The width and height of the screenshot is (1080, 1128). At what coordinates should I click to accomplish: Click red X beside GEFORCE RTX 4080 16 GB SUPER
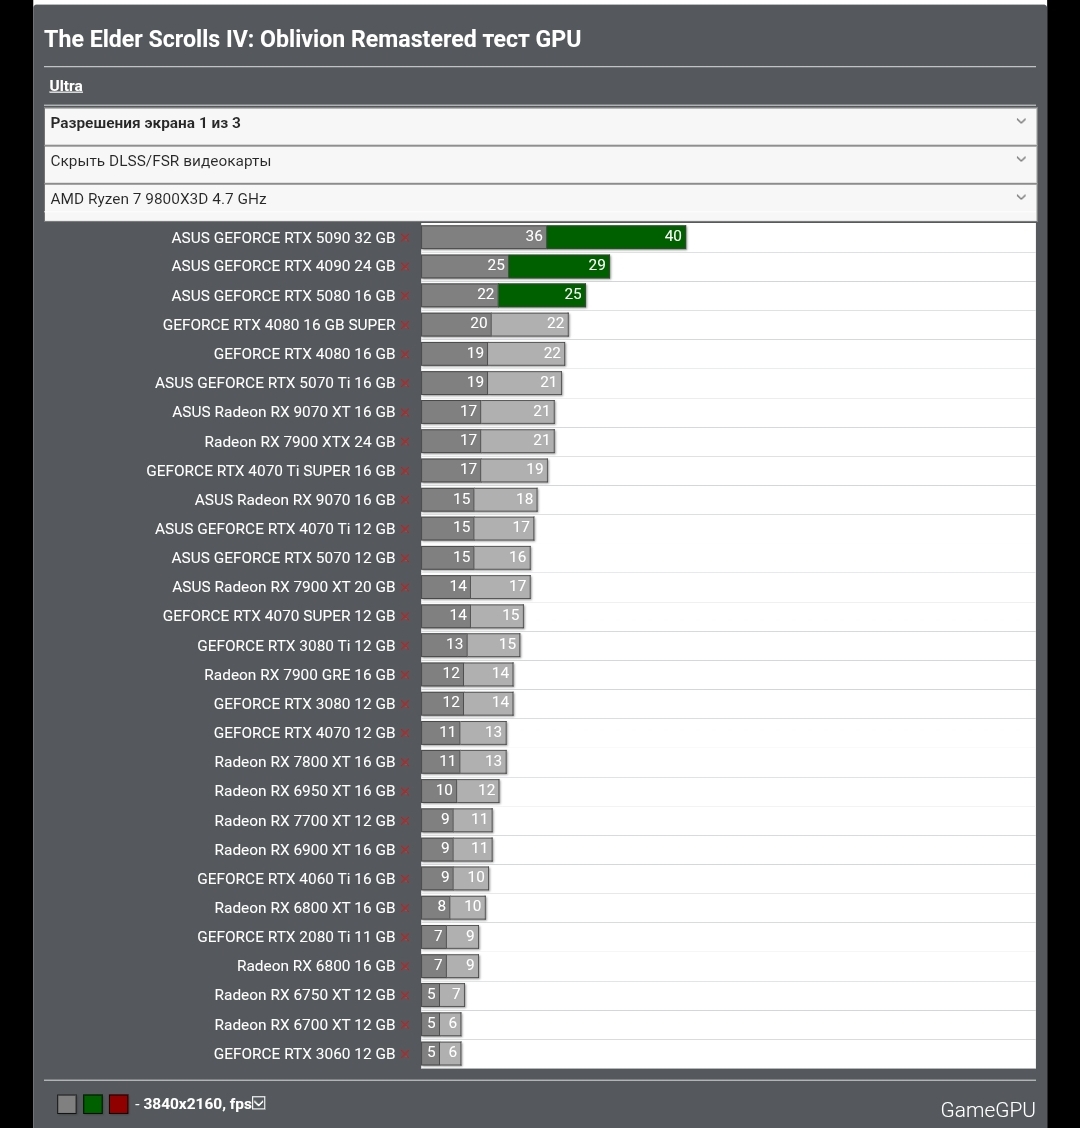coord(405,325)
